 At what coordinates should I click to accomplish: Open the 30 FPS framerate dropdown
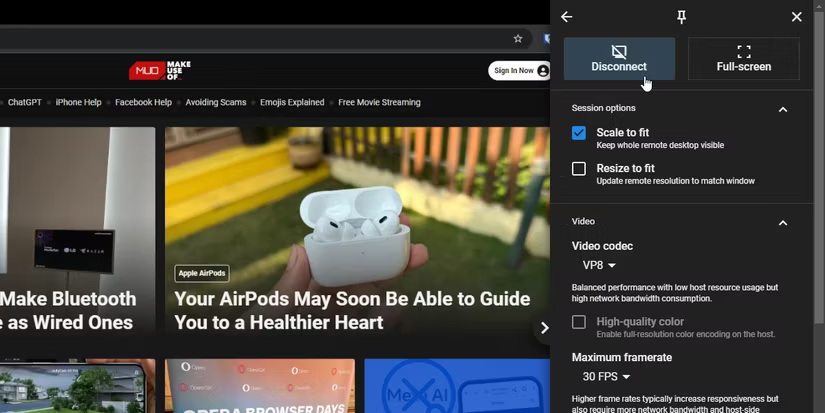click(x=606, y=377)
